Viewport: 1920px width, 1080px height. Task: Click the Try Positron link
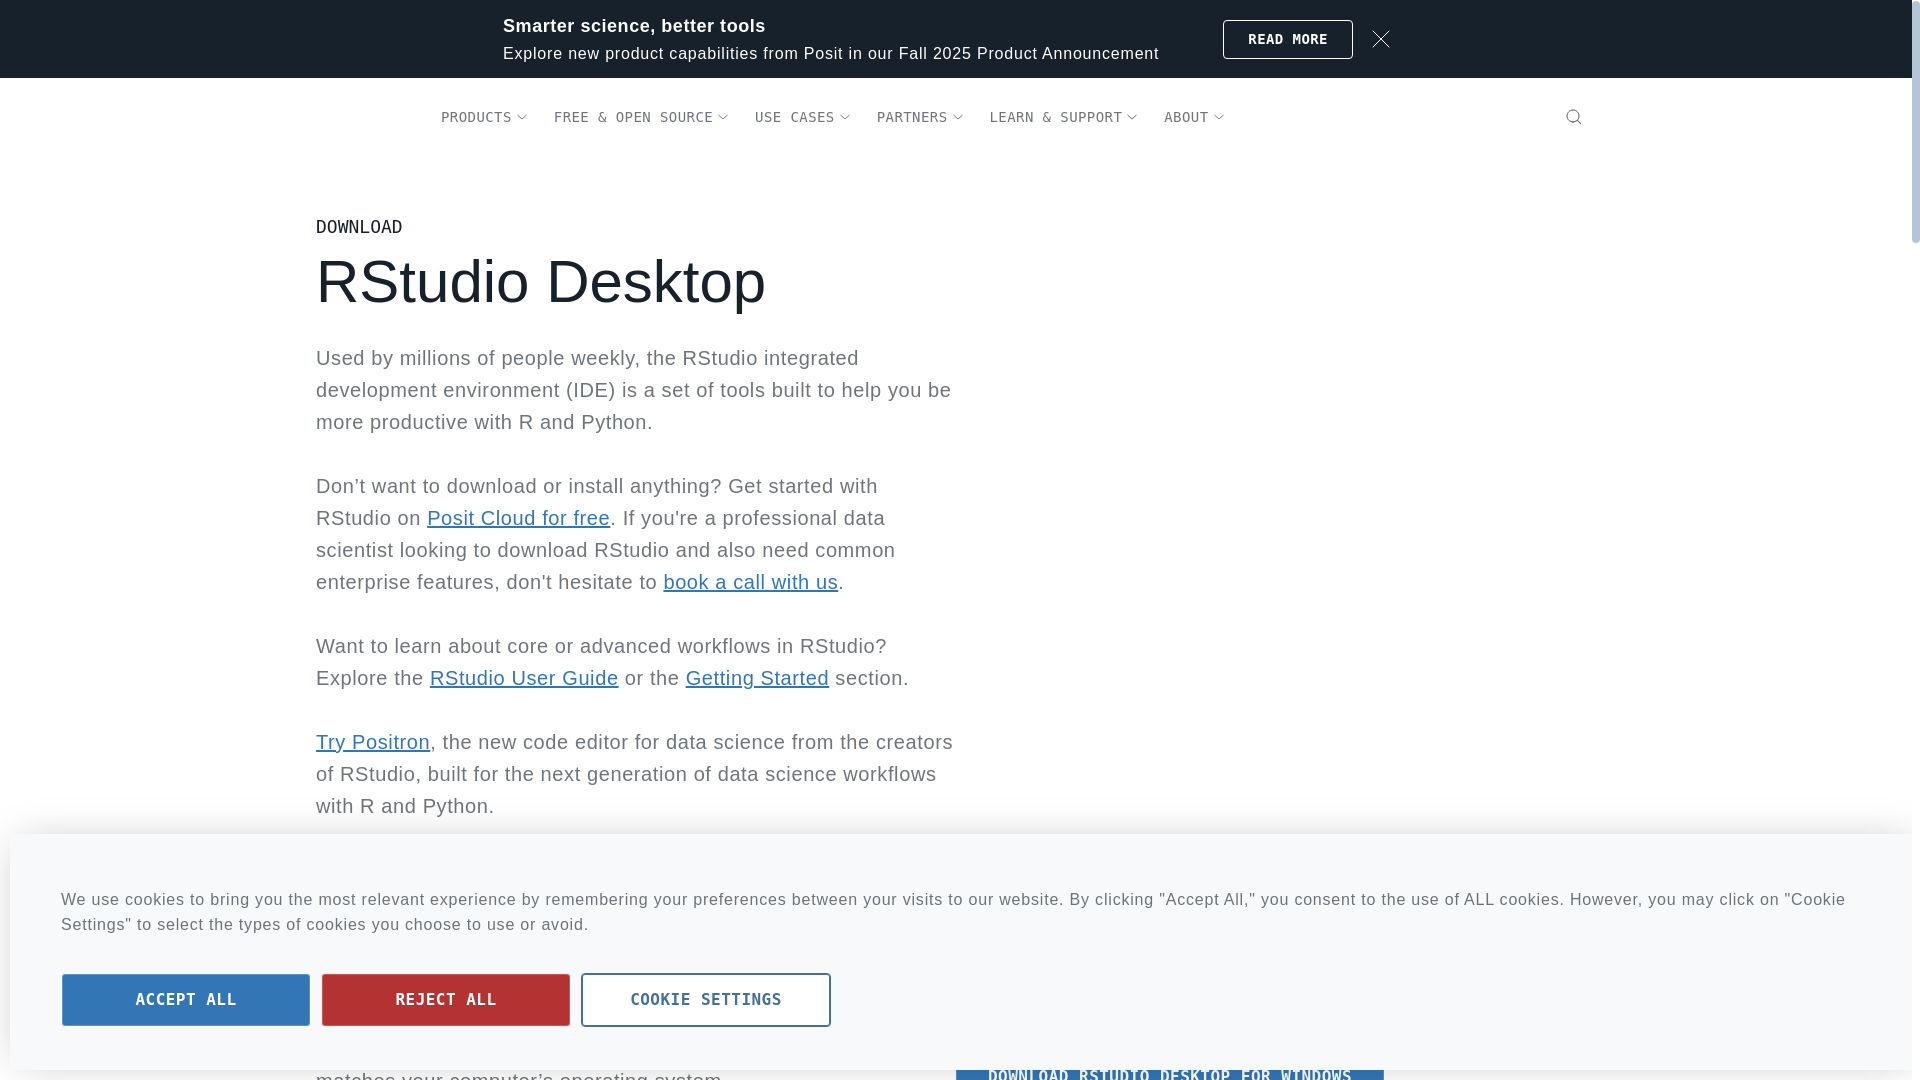point(373,742)
